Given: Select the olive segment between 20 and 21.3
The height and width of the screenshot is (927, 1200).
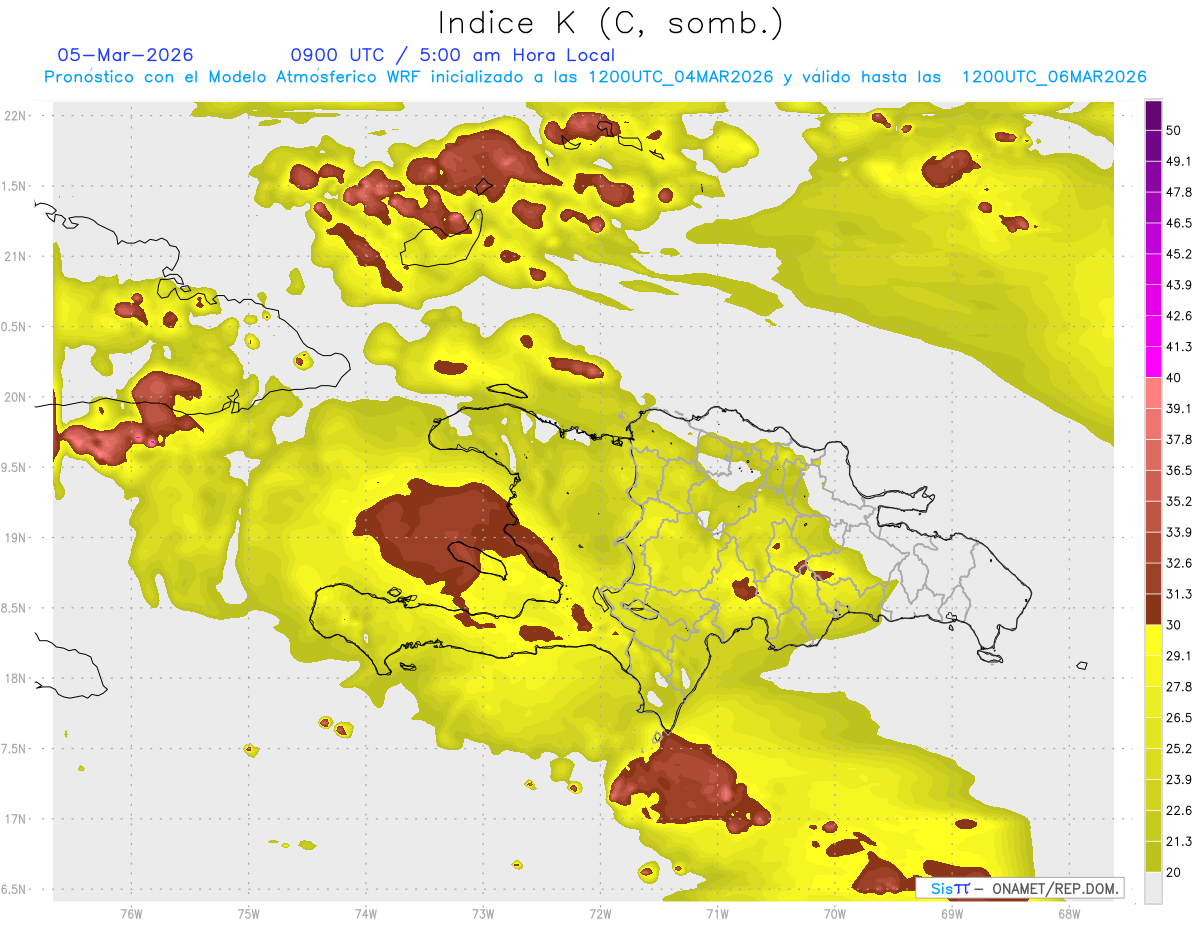Looking at the screenshot, I should pyautogui.click(x=1153, y=857).
